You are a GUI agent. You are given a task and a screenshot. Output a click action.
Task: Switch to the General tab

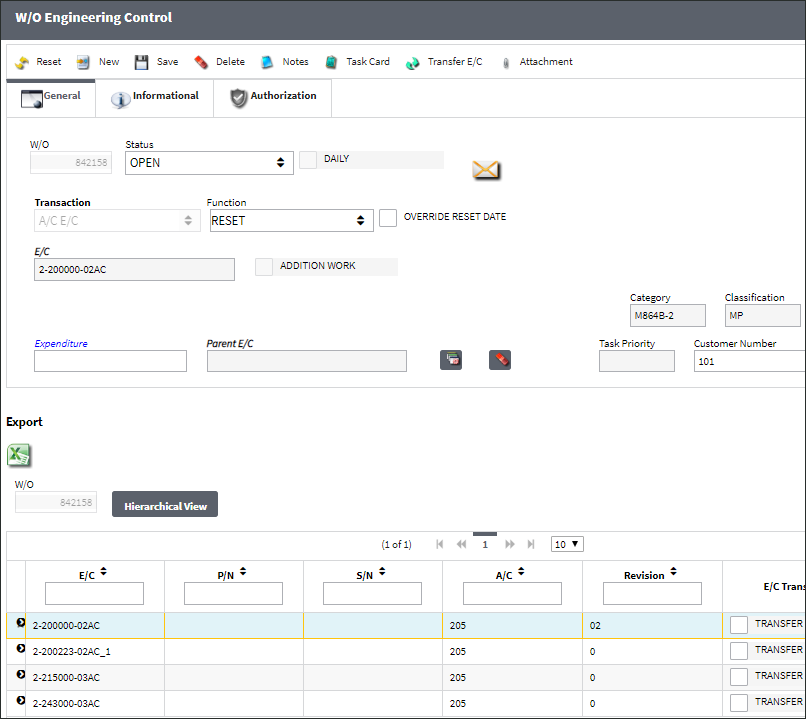click(x=51, y=98)
